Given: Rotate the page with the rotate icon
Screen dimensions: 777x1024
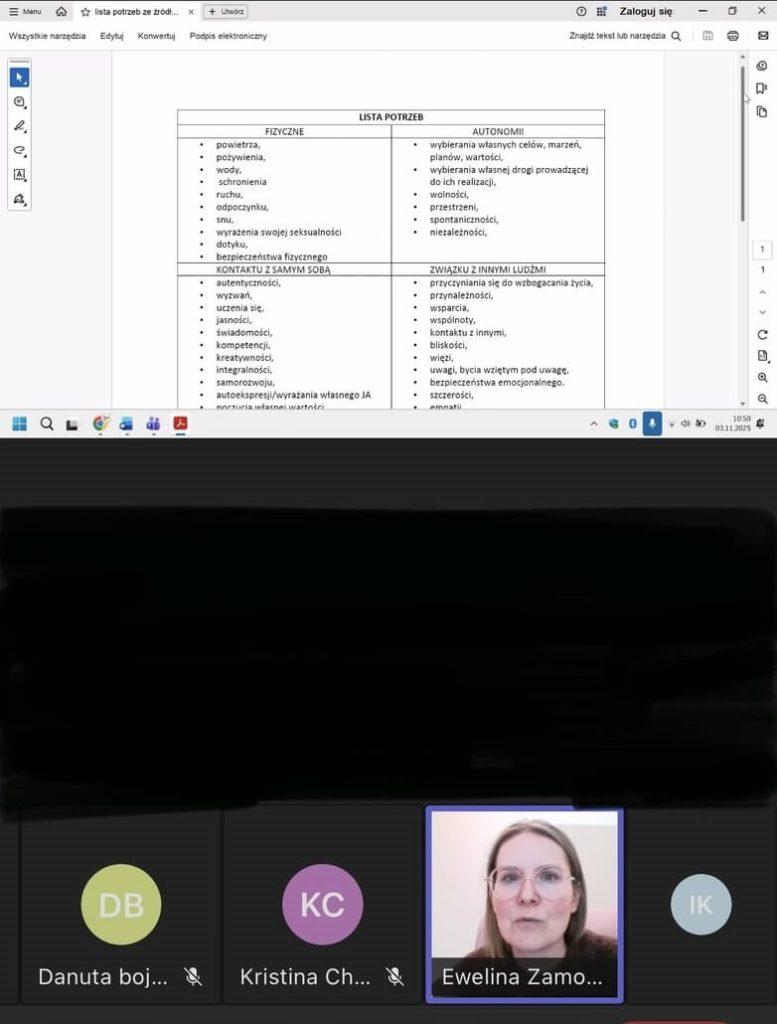Looking at the screenshot, I should pos(763,335).
